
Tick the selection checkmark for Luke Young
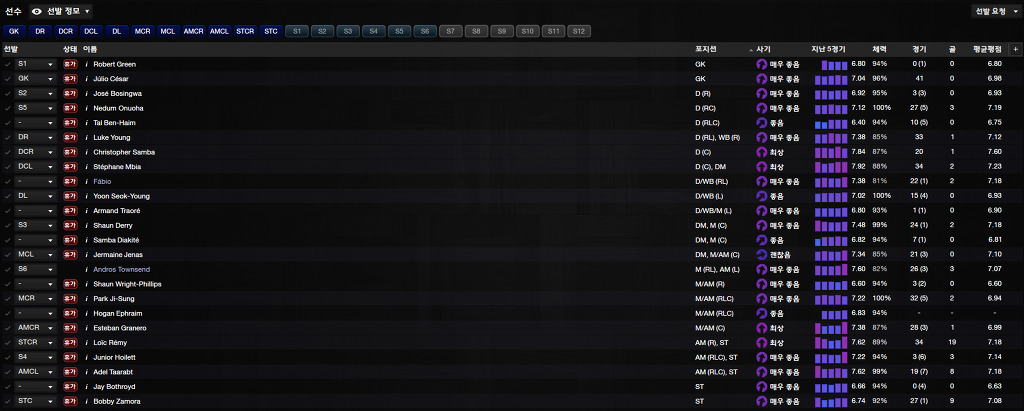point(8,137)
